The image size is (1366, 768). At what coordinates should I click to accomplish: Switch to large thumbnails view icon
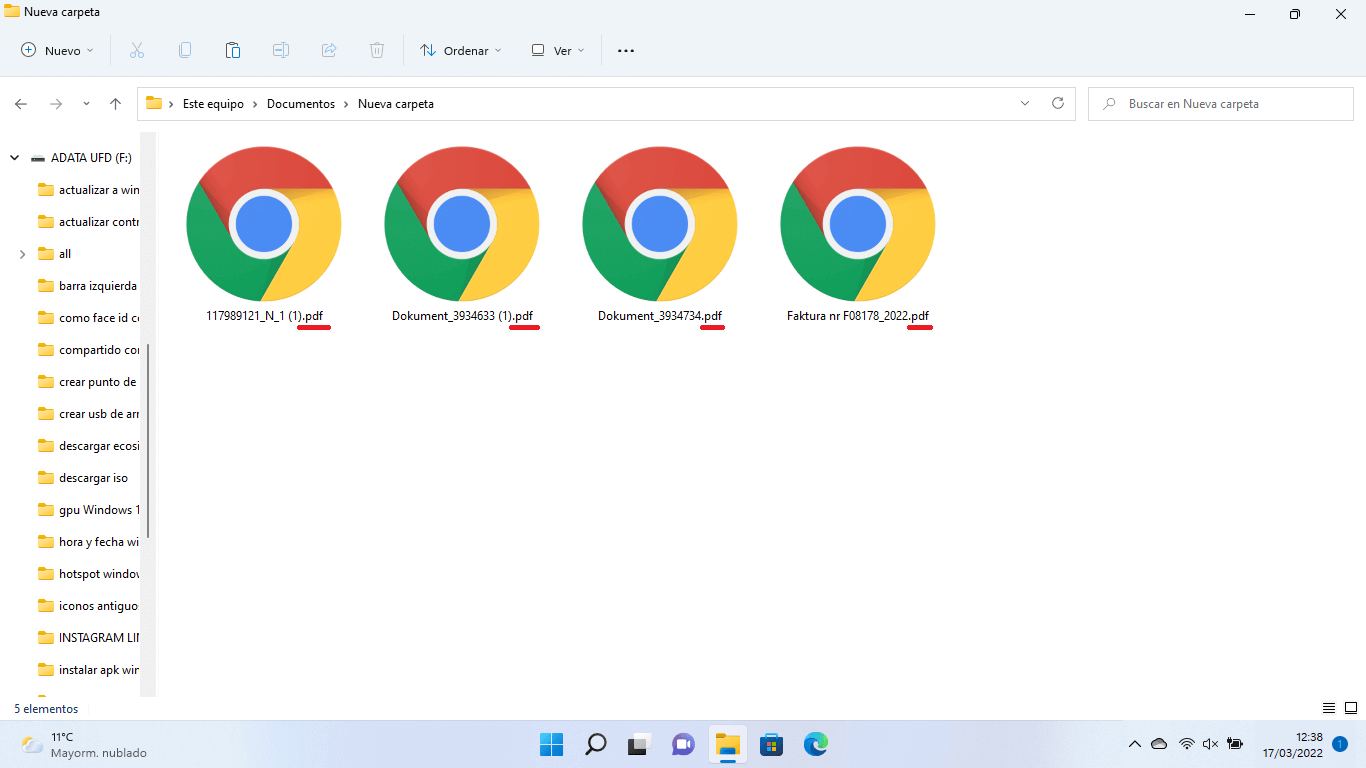(1350, 708)
